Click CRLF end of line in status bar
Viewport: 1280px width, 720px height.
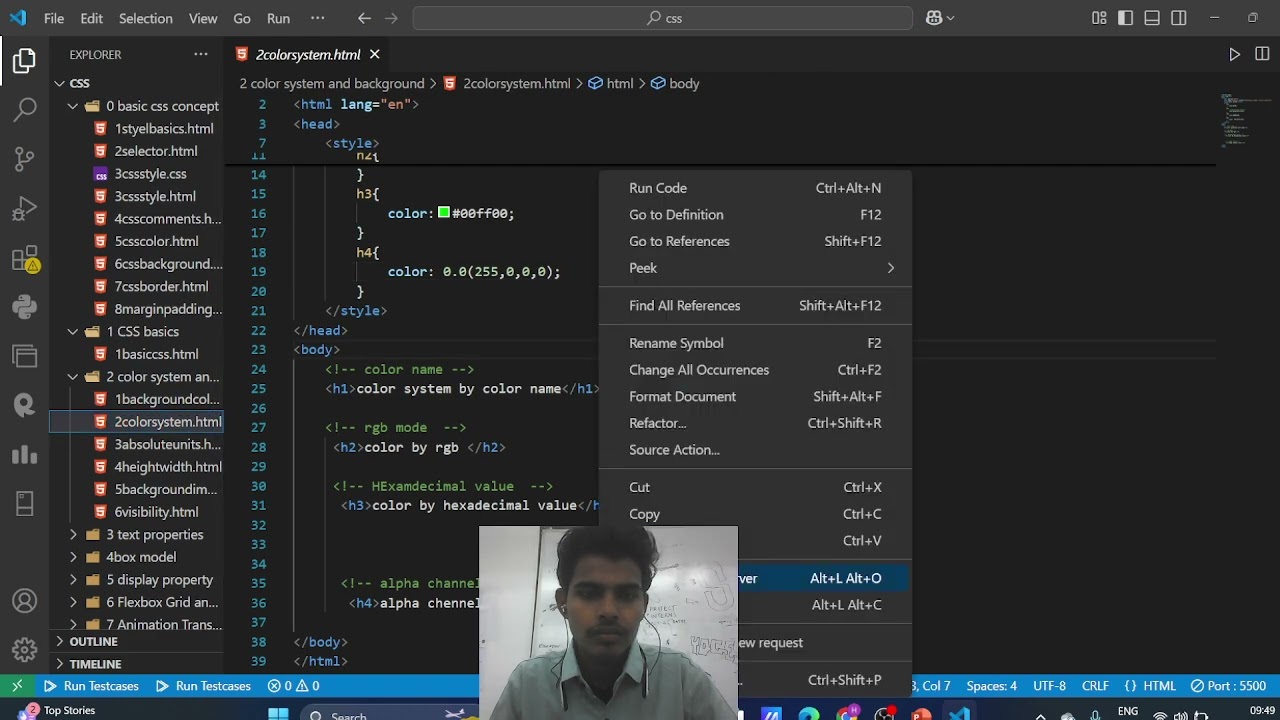coord(1095,686)
